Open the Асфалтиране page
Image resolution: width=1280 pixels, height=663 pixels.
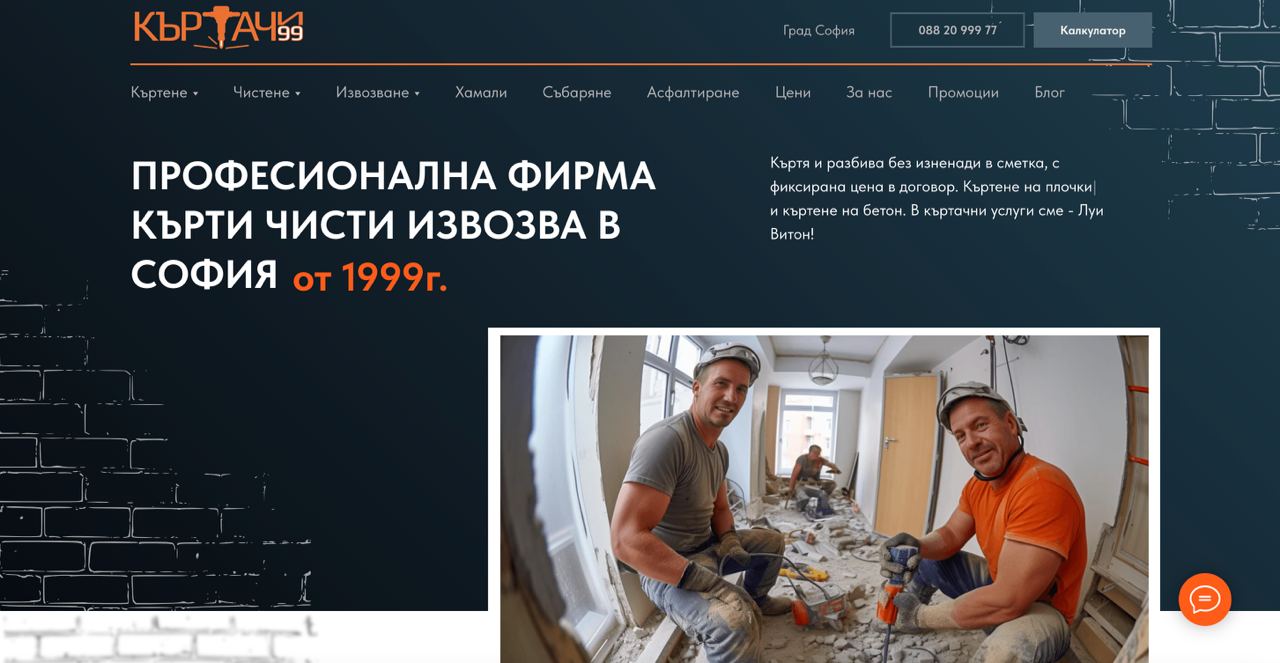pos(693,92)
